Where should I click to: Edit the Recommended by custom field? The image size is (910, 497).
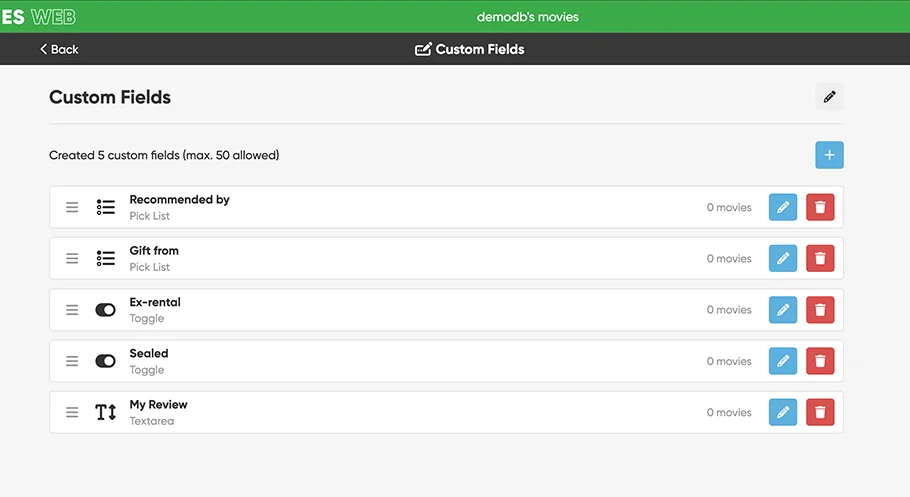(x=783, y=207)
